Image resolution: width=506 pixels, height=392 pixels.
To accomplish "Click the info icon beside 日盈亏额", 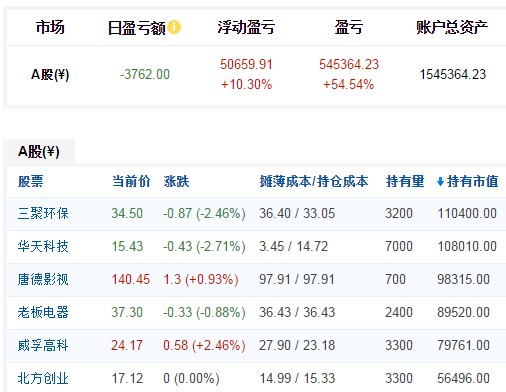I will 174,27.
